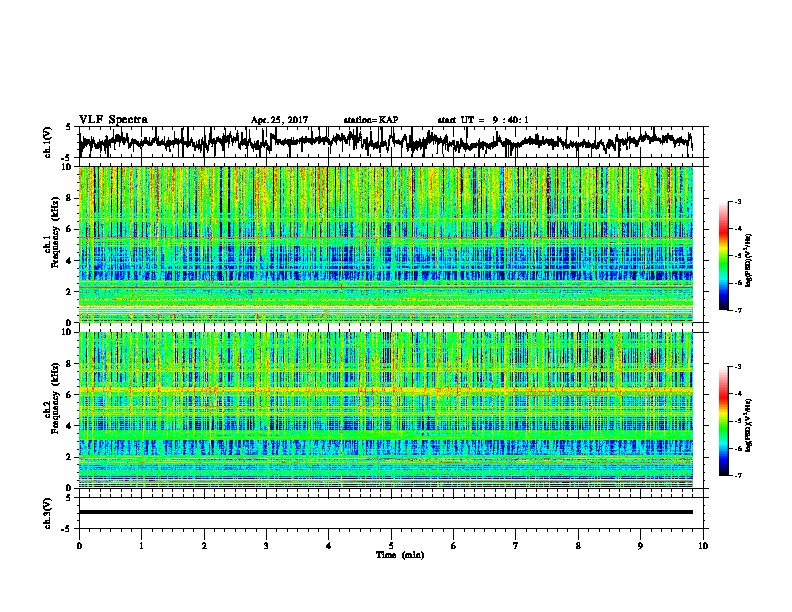
Task: Click time axis tick label '8'
Action: point(578,546)
